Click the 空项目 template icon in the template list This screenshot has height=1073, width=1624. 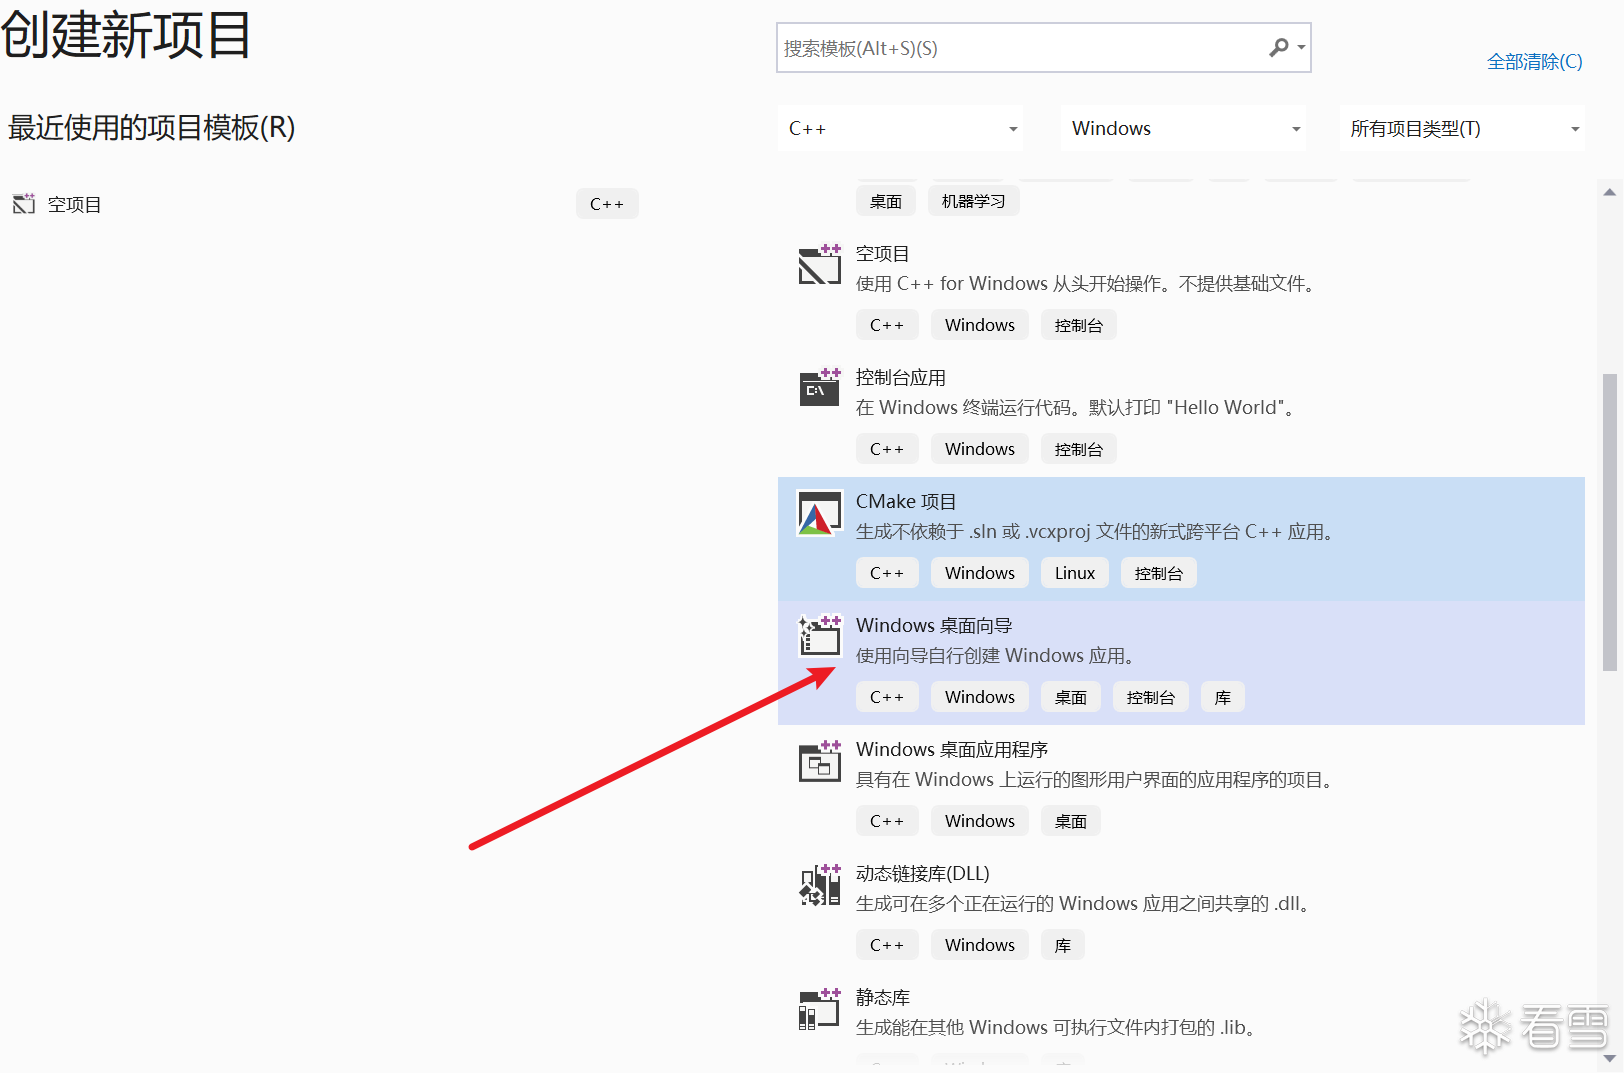819,265
